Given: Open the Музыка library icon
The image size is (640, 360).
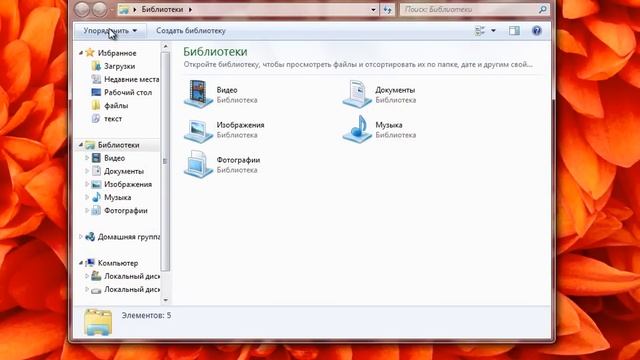Looking at the screenshot, I should [x=357, y=129].
